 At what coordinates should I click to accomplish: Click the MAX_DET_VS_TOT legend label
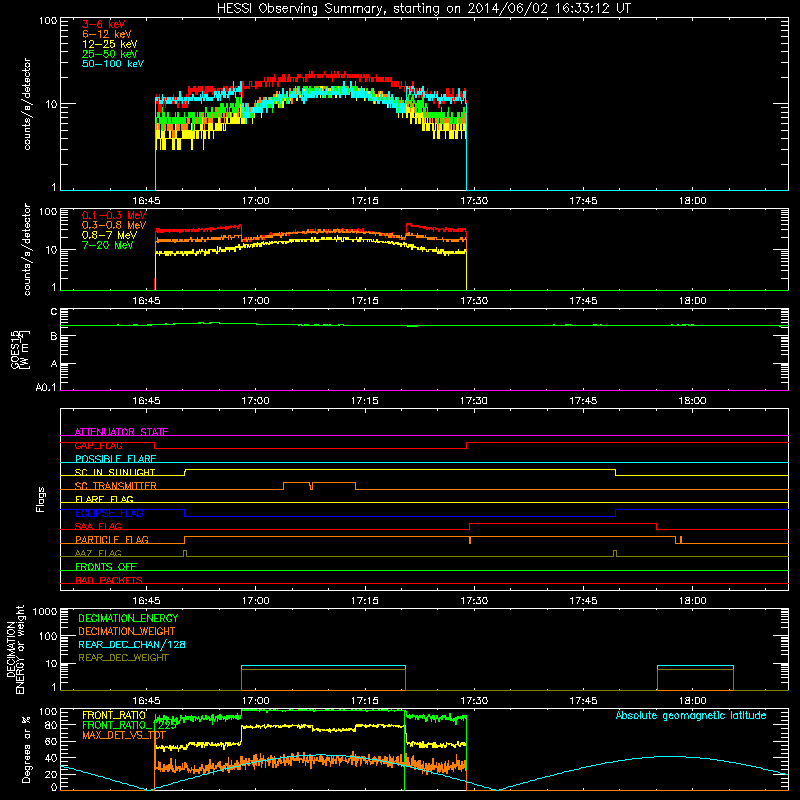click(123, 735)
